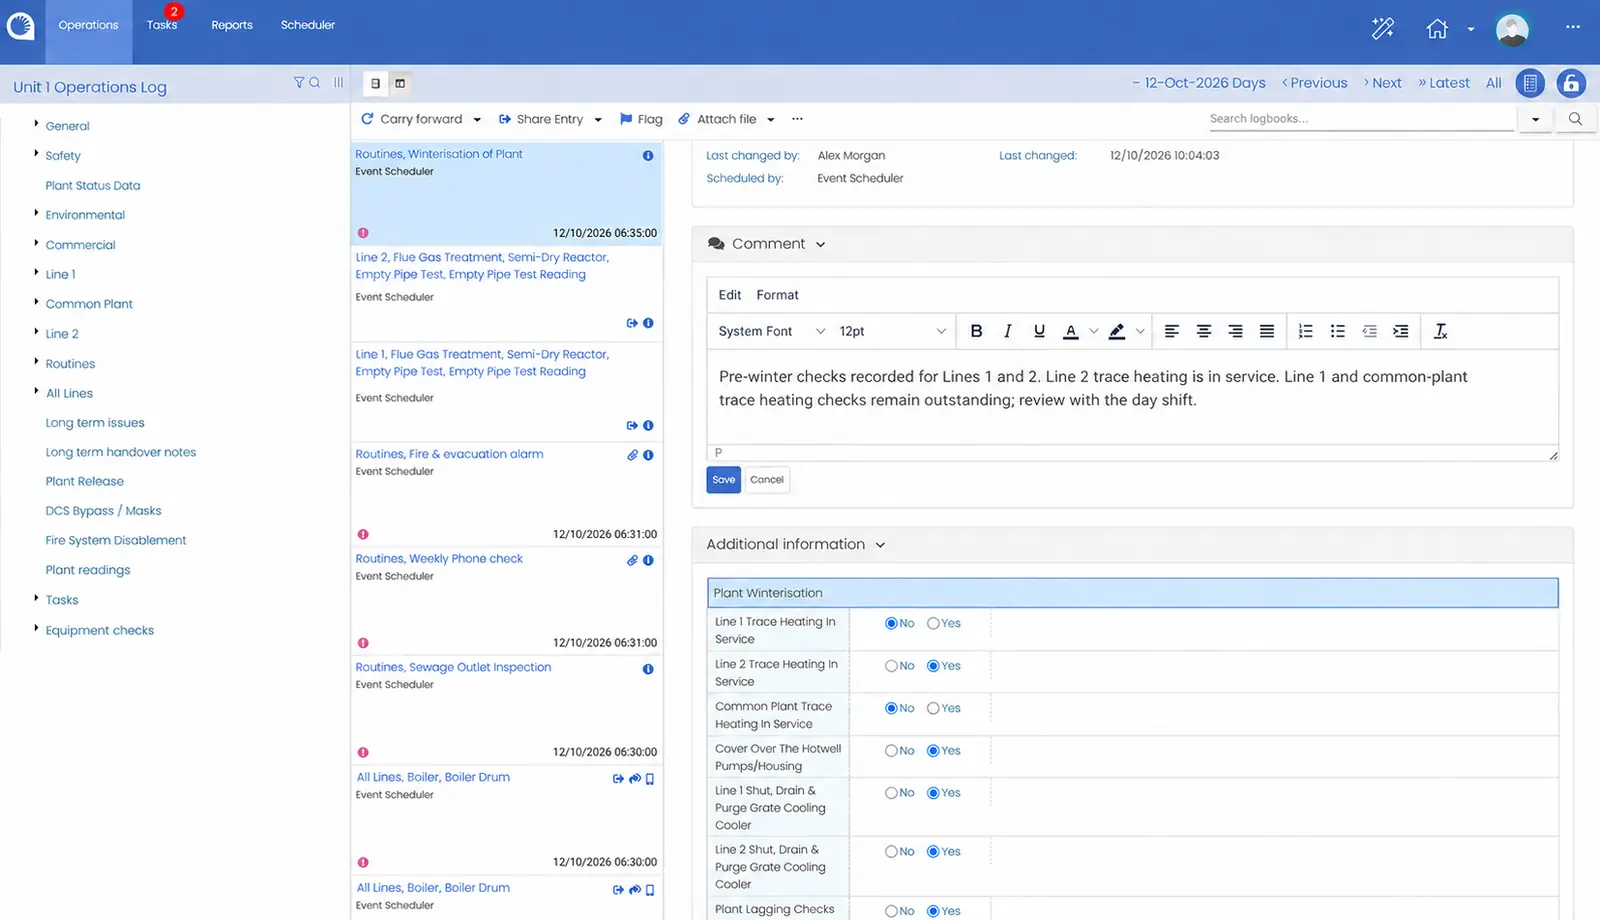Click the search logbooks magnifier button
Viewport: 1600px width, 920px height.
pyautogui.click(x=1575, y=119)
